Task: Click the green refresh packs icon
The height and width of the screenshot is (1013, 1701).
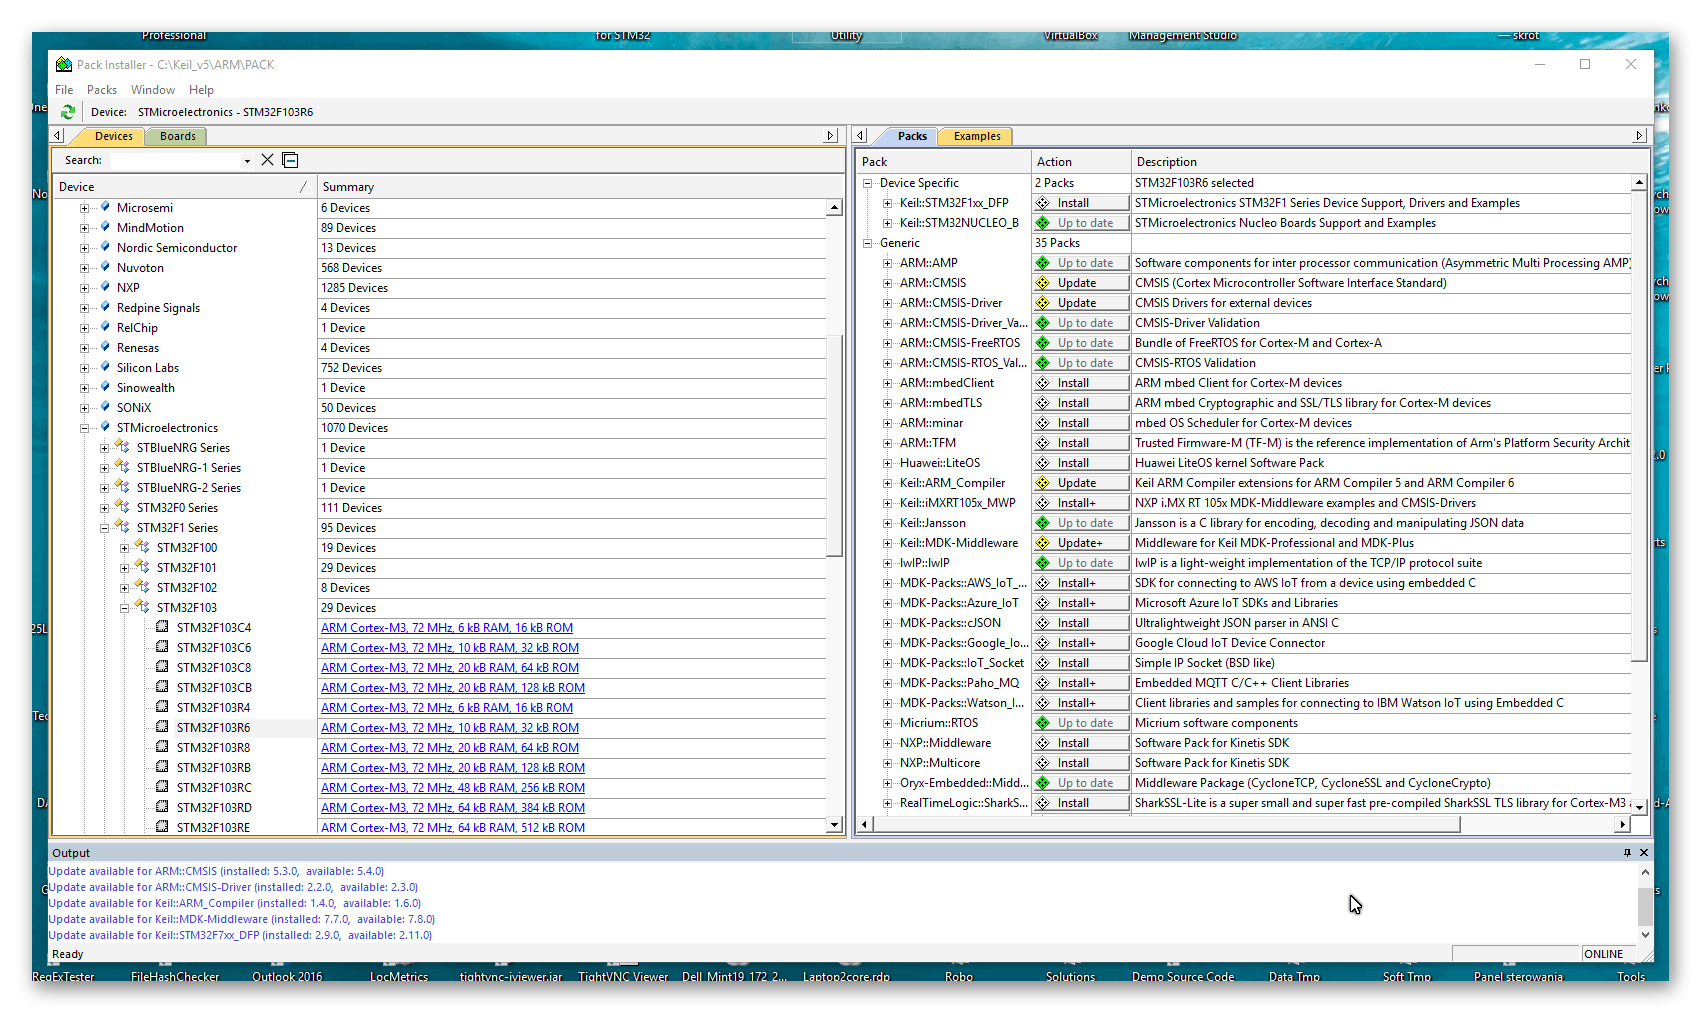Action: pyautogui.click(x=68, y=112)
